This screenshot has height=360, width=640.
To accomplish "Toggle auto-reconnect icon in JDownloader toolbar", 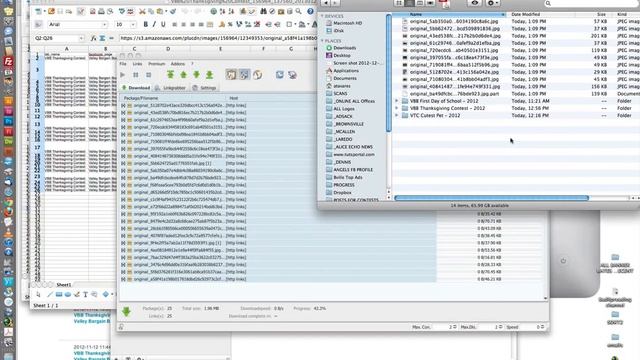I will coord(244,75).
